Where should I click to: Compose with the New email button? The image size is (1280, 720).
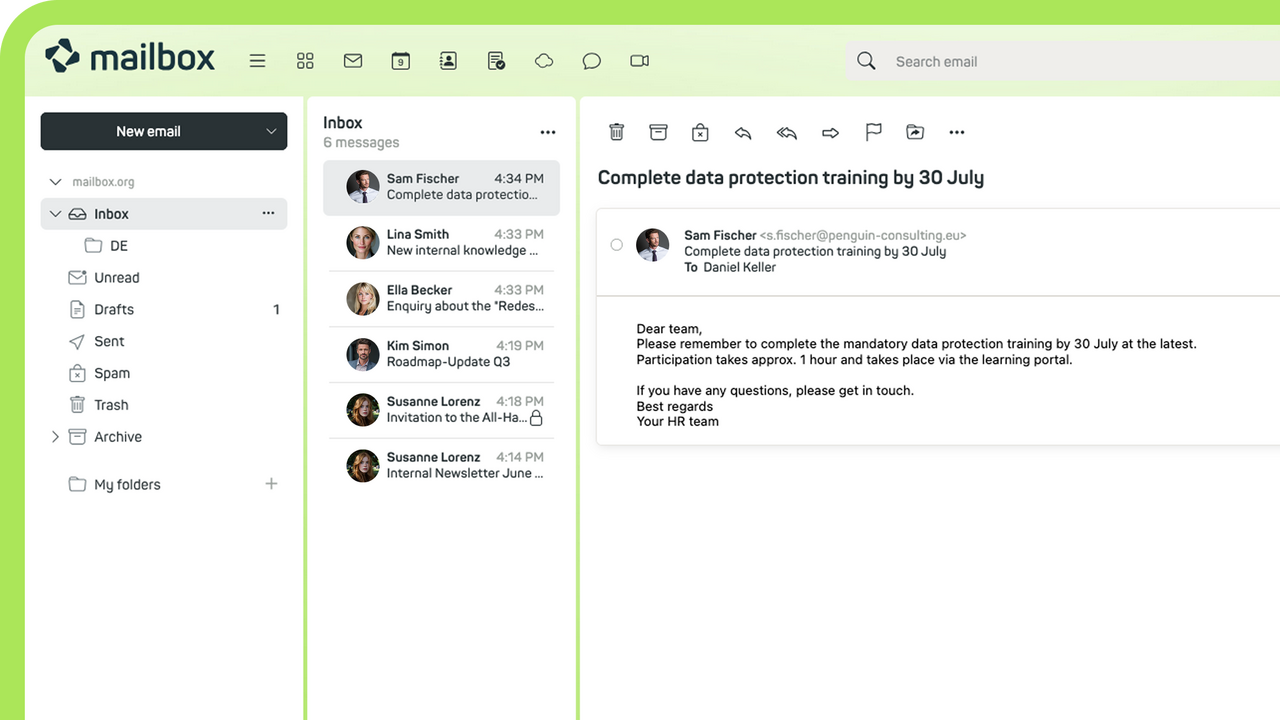point(148,131)
